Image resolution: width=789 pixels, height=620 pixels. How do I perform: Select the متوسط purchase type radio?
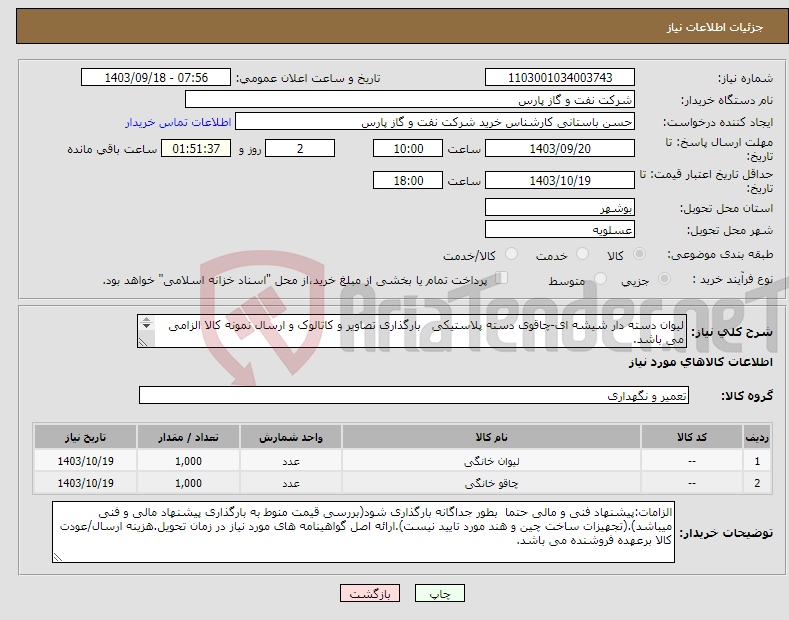pos(600,279)
